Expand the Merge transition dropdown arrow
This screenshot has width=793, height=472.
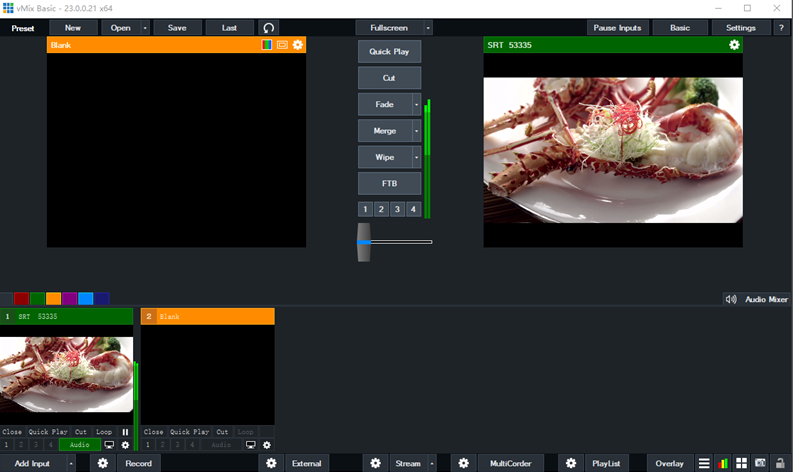pos(417,131)
